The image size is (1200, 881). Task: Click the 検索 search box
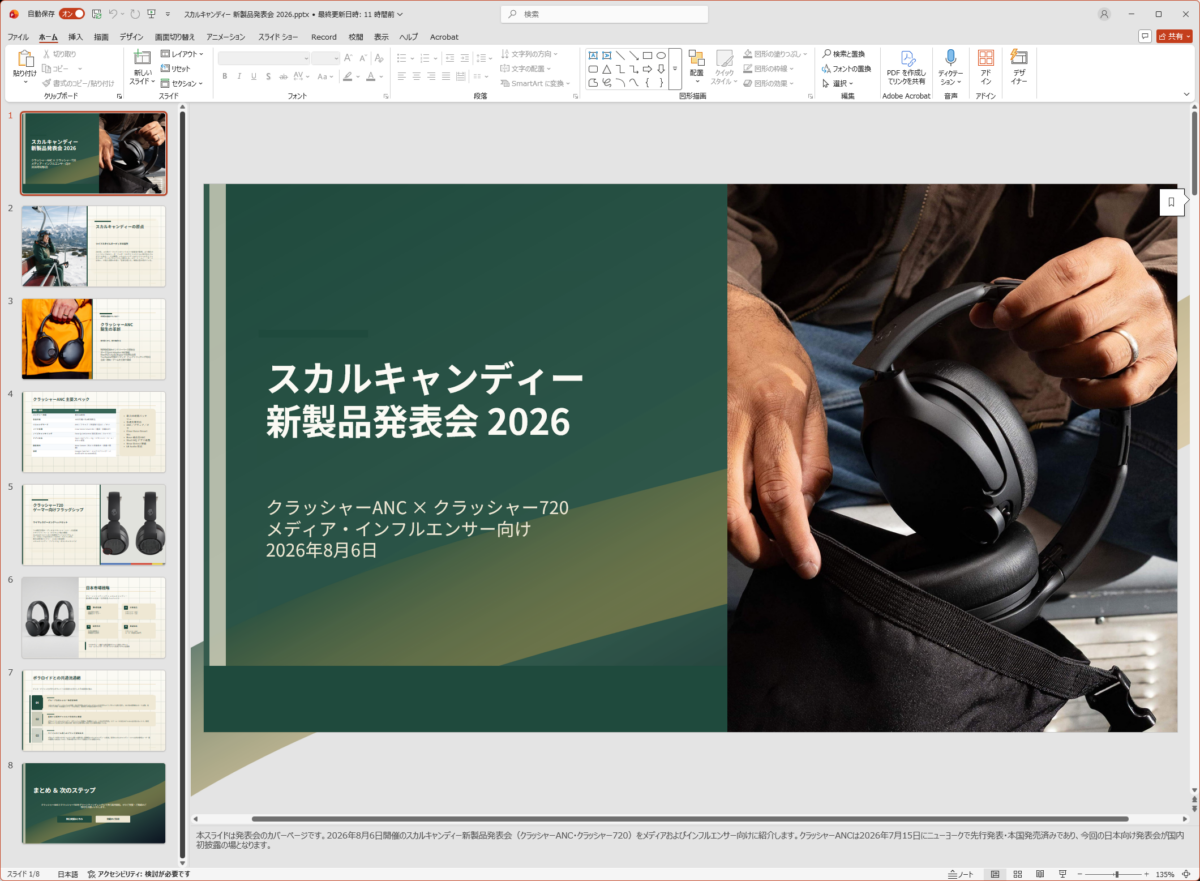[604, 14]
